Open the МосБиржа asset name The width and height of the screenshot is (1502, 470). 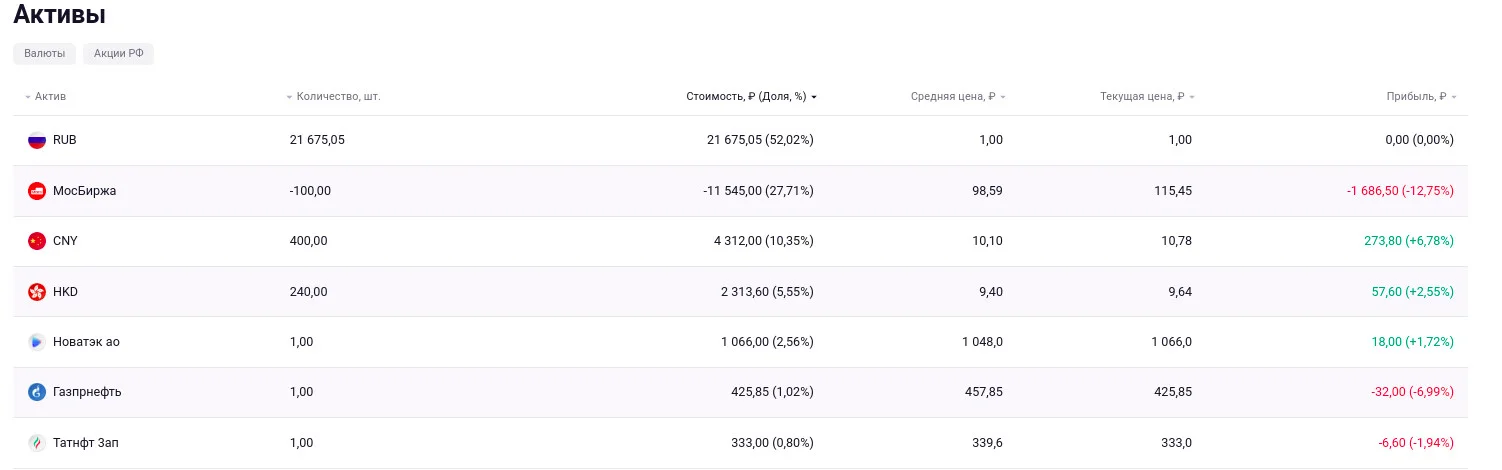[x=84, y=191]
